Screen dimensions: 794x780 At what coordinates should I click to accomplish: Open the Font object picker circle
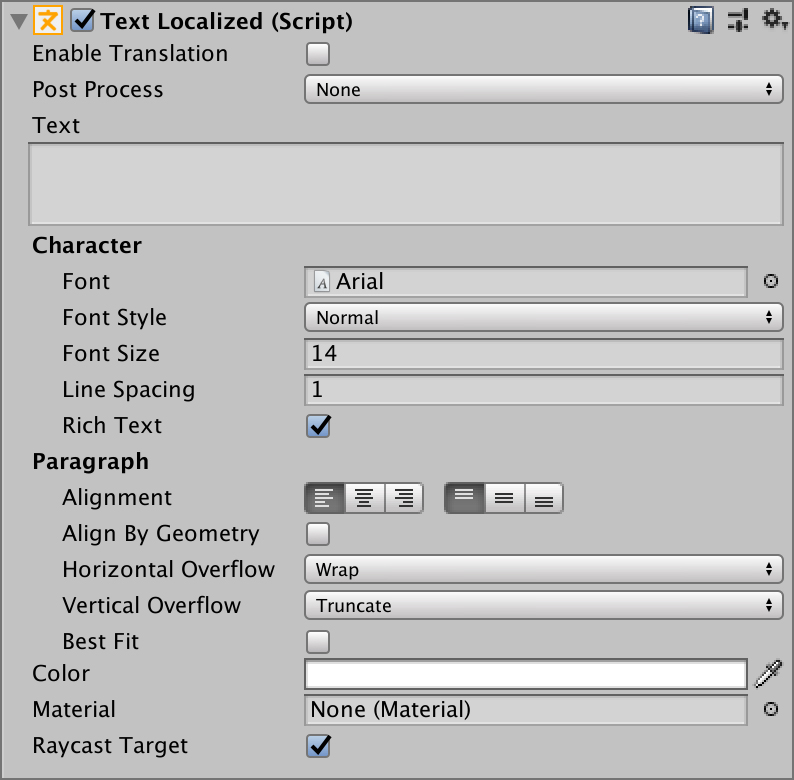(771, 281)
